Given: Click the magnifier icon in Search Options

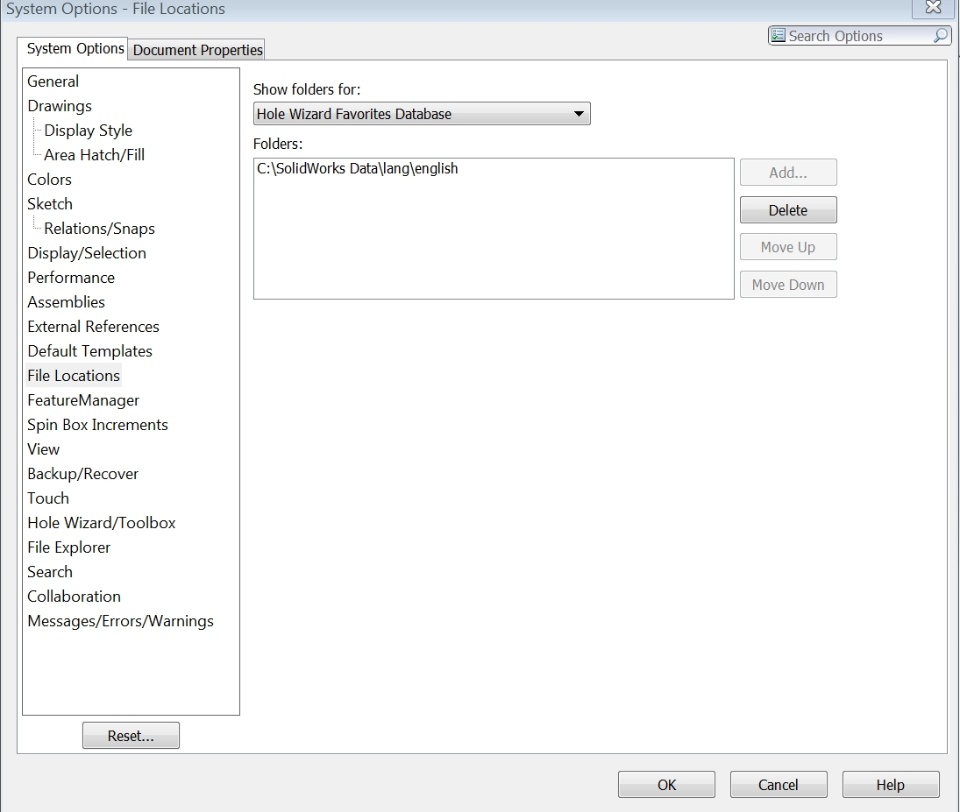Looking at the screenshot, I should tap(940, 36).
